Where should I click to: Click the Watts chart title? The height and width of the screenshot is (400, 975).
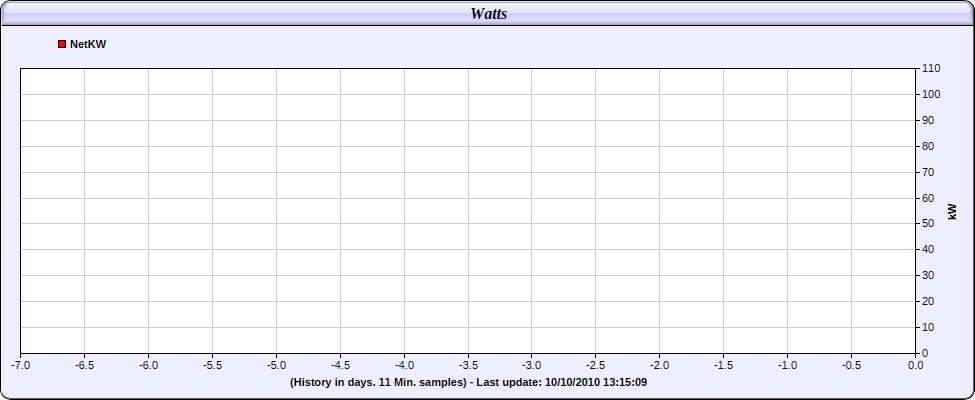pyautogui.click(x=488, y=14)
